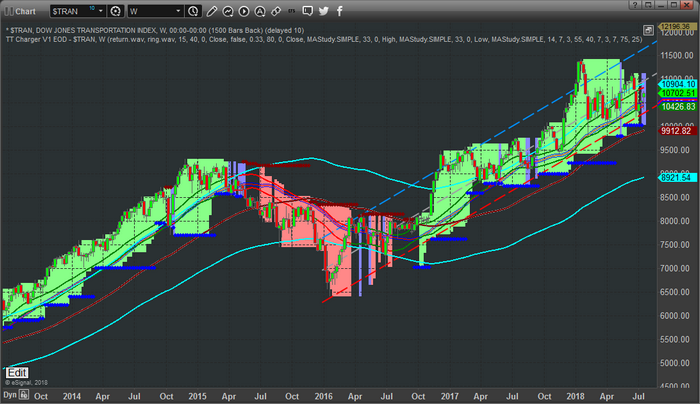Click the eSignal 2018 copyright text
Viewport: 700px width, 404px height.
pyautogui.click(x=26, y=383)
